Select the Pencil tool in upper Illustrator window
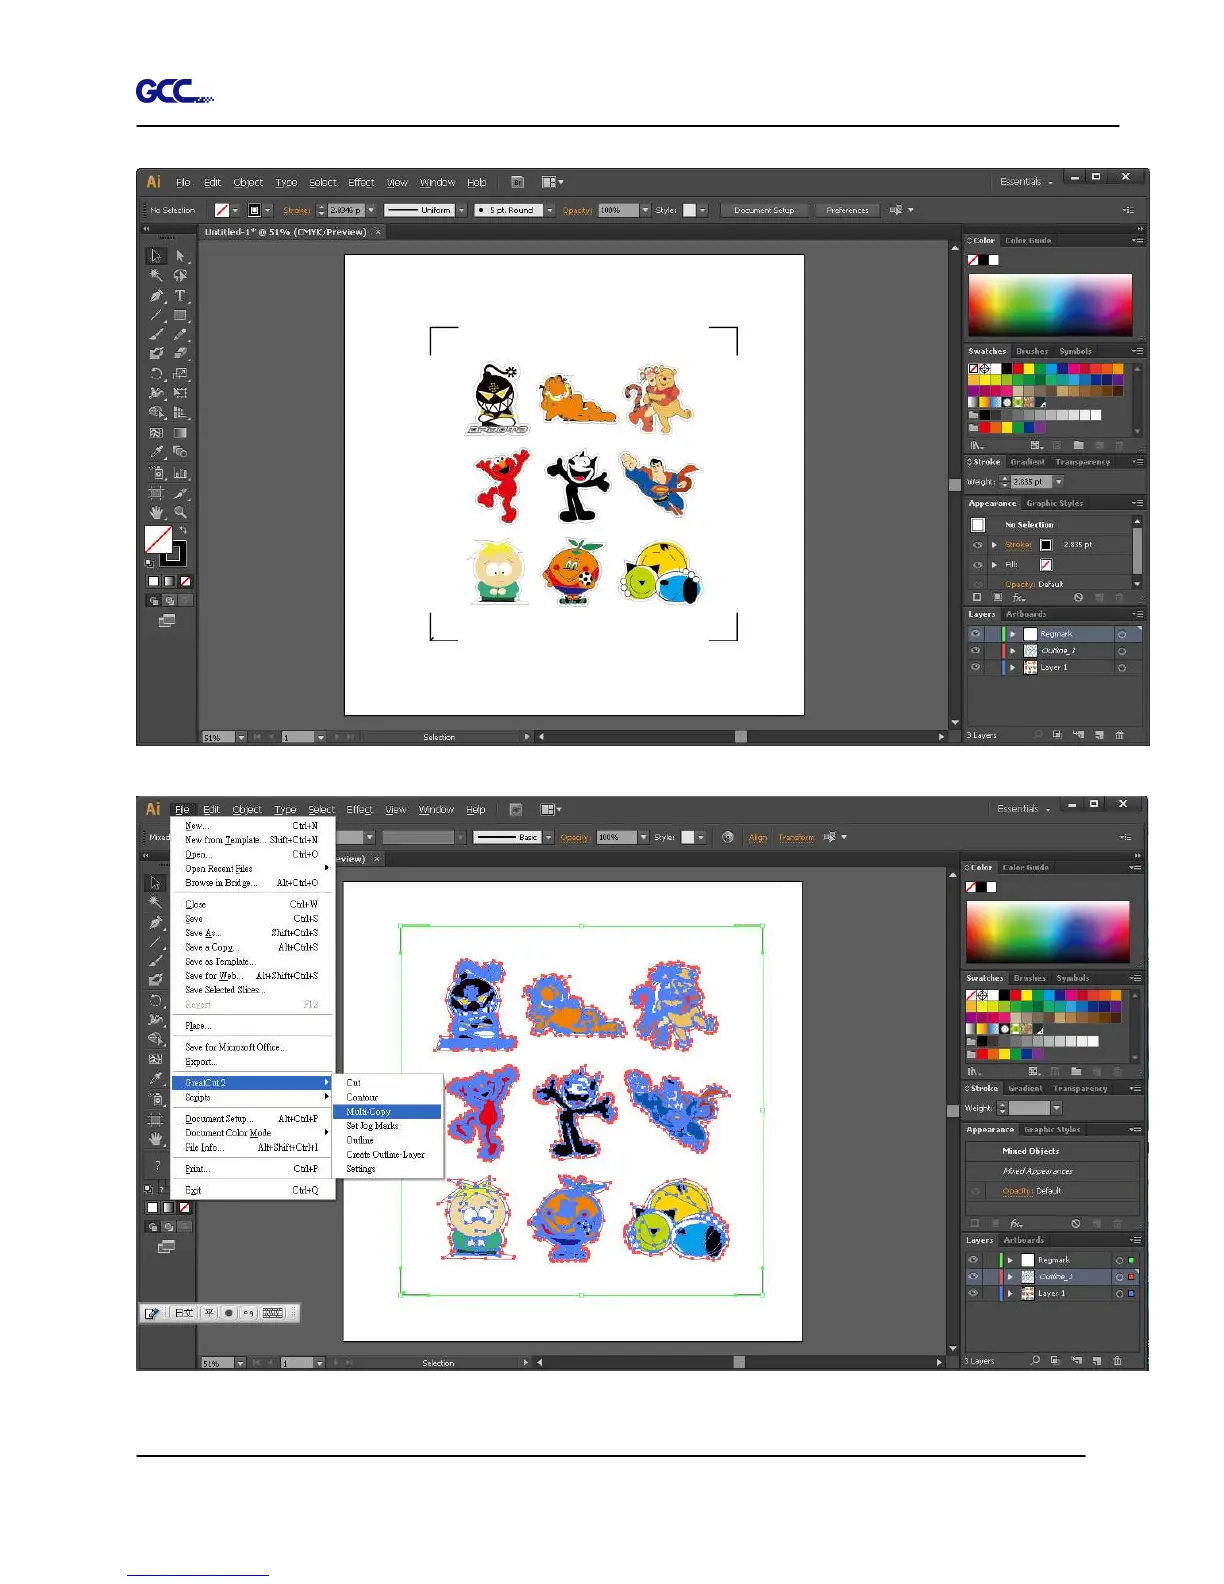This screenshot has height=1584, width=1224. (180, 334)
